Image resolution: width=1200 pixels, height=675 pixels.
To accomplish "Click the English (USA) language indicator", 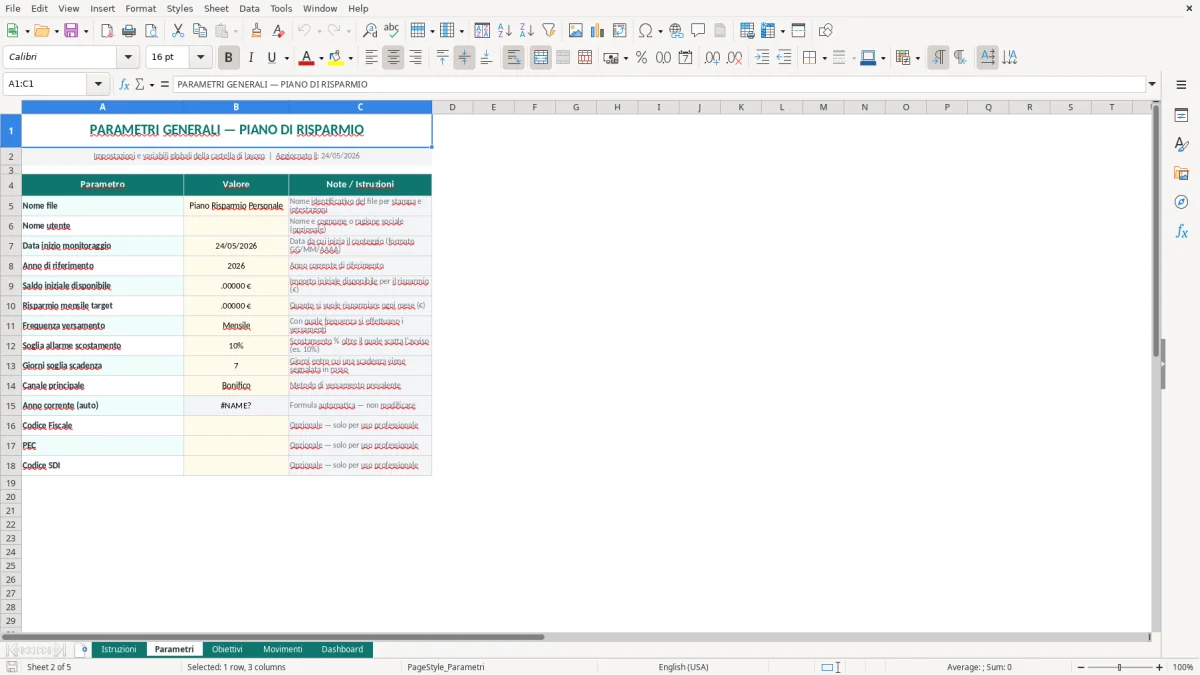I will pyautogui.click(x=683, y=667).
